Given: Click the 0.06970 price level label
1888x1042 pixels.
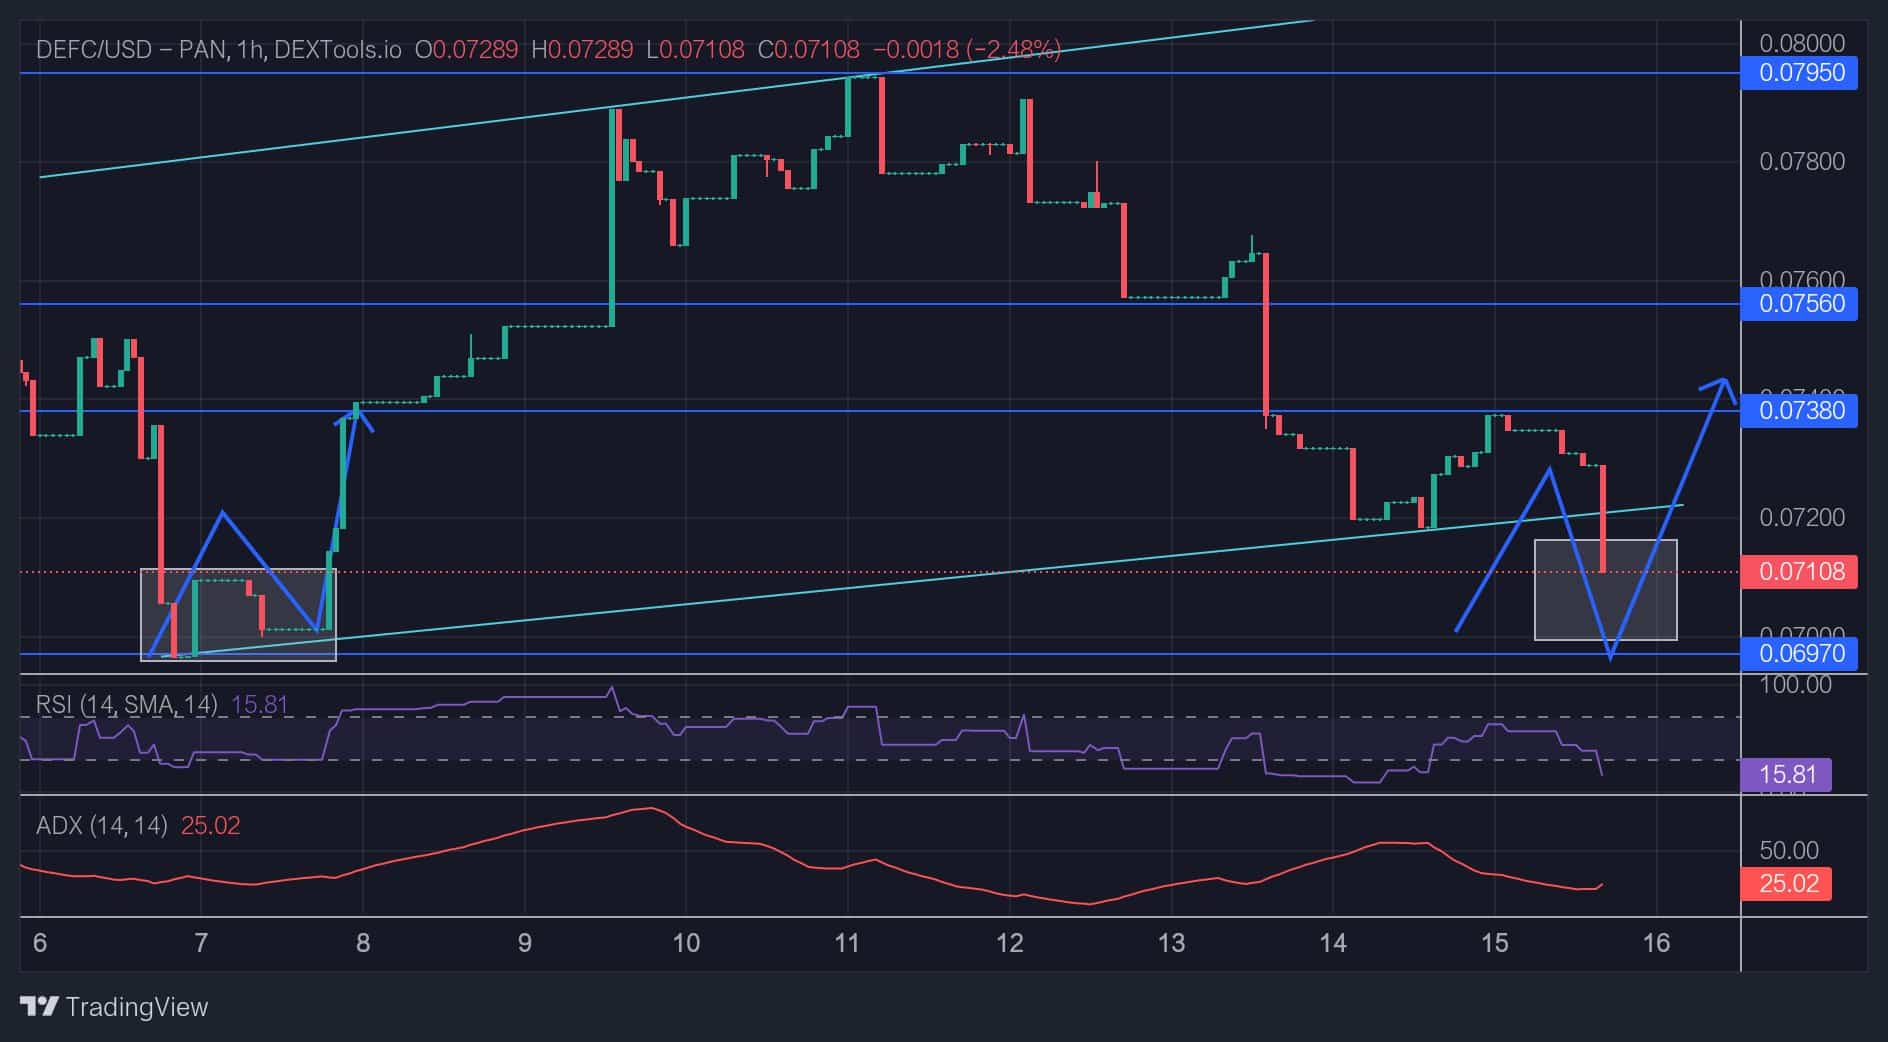Looking at the screenshot, I should (x=1799, y=654).
